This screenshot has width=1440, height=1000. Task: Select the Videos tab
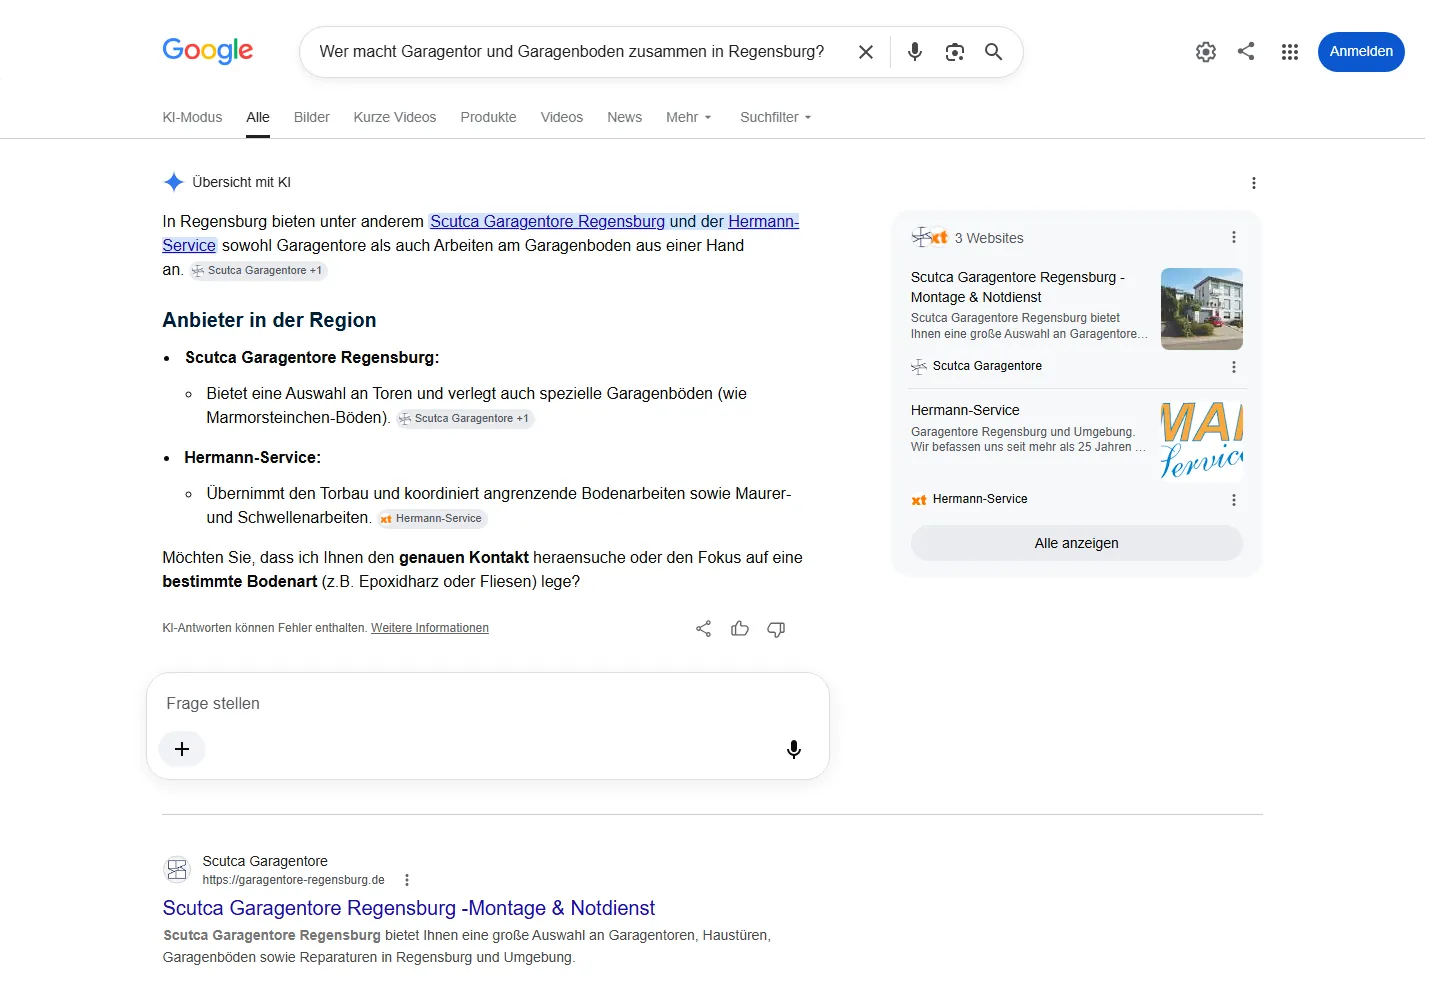pos(562,117)
